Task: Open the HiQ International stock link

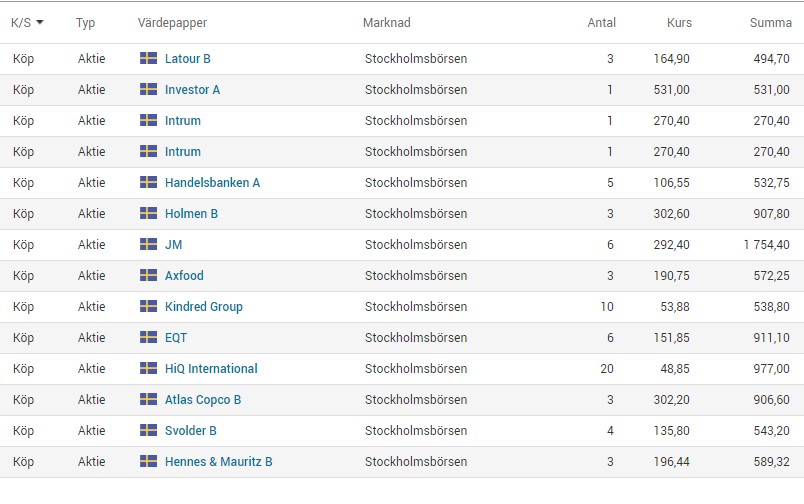Action: [x=211, y=369]
